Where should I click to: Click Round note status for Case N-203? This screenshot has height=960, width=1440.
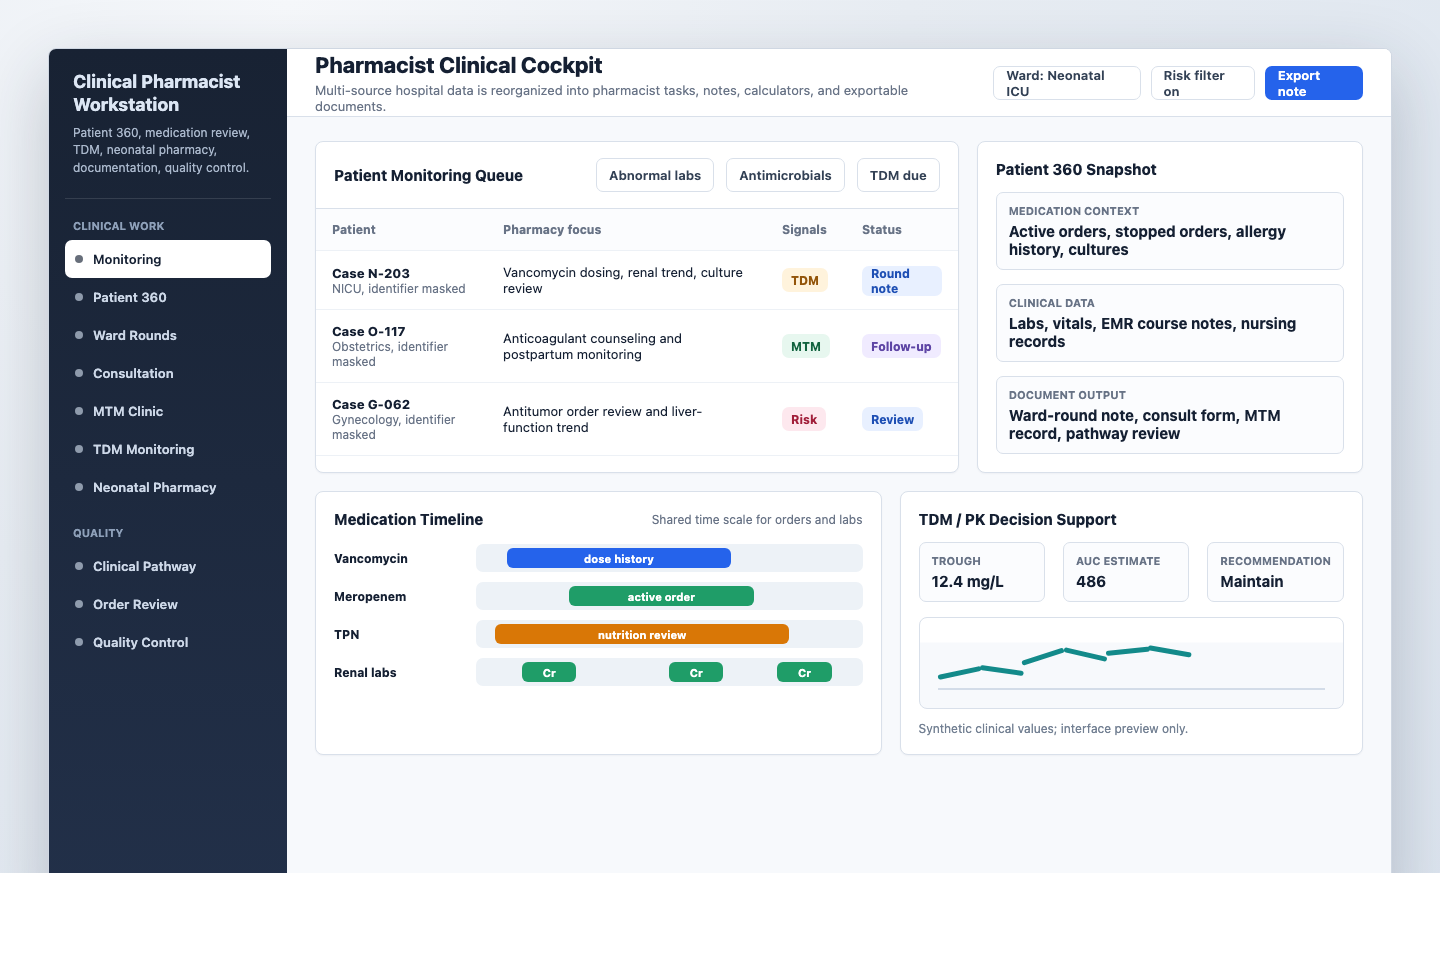901,281
